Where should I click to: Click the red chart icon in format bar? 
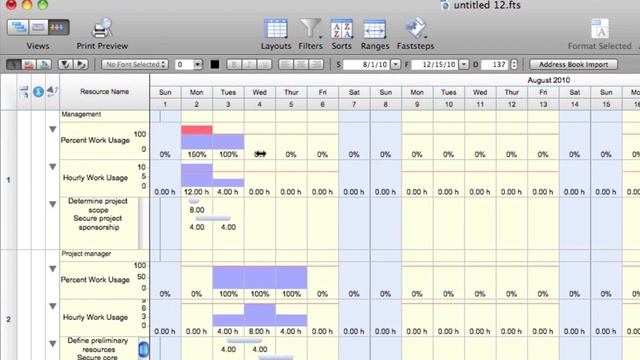[29, 64]
